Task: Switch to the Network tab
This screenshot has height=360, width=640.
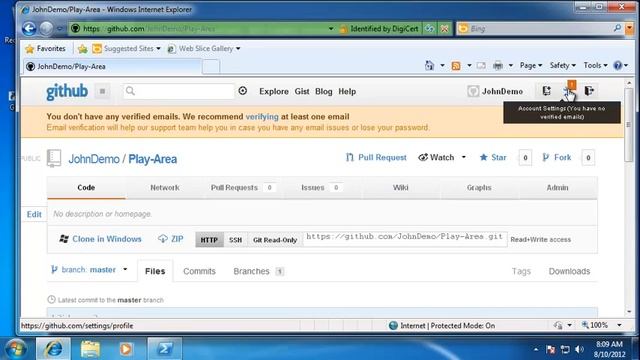Action: click(x=165, y=188)
